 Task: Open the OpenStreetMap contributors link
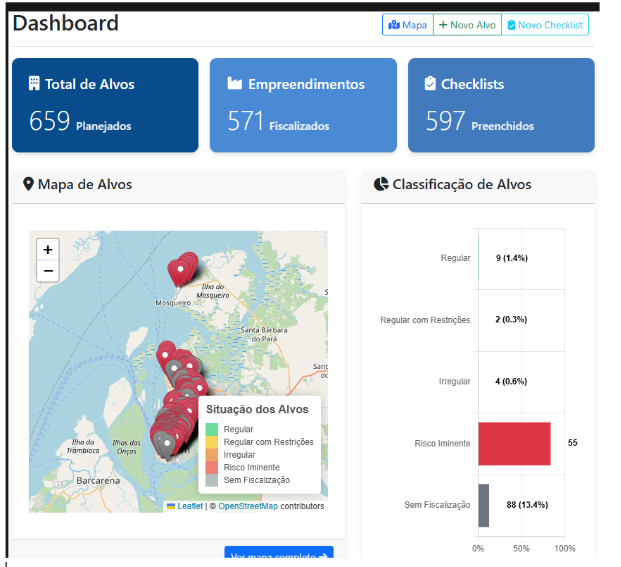pyautogui.click(x=248, y=506)
